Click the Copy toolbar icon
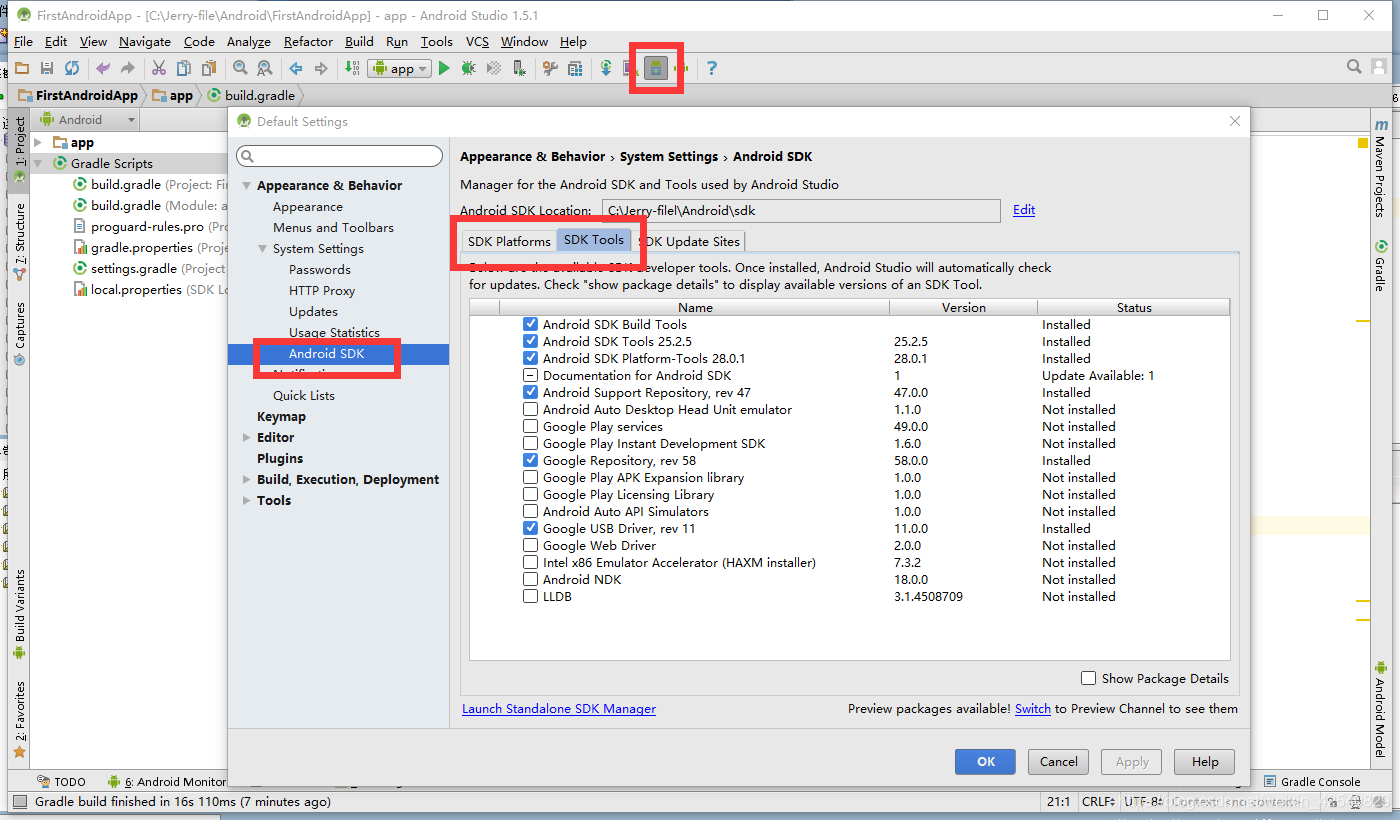1400x820 pixels. tap(183, 68)
